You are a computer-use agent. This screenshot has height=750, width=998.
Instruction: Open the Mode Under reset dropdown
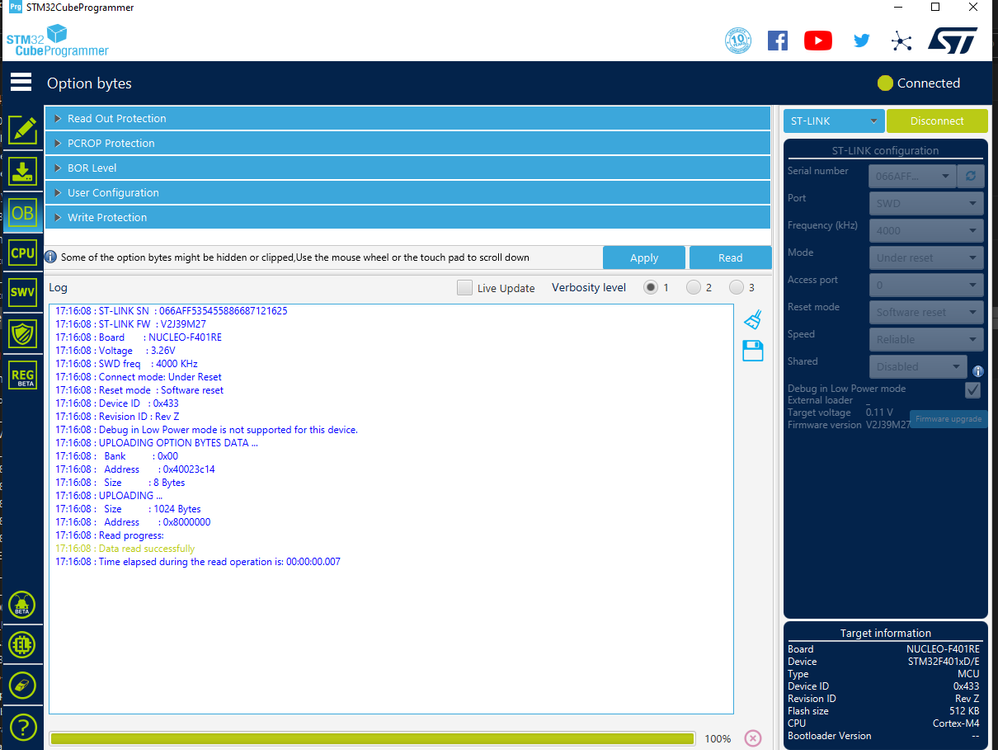pos(926,258)
